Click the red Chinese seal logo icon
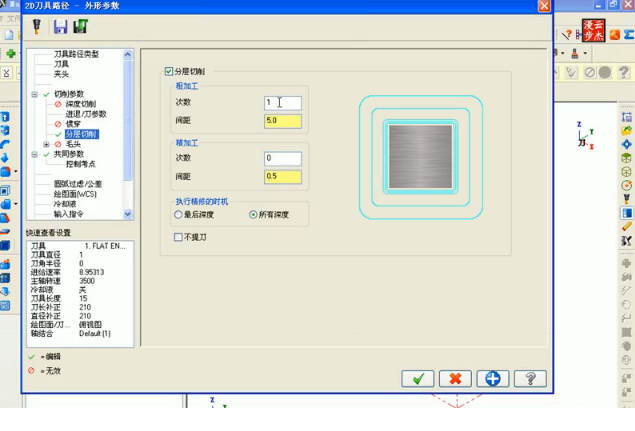The width and height of the screenshot is (635, 431). point(593,30)
